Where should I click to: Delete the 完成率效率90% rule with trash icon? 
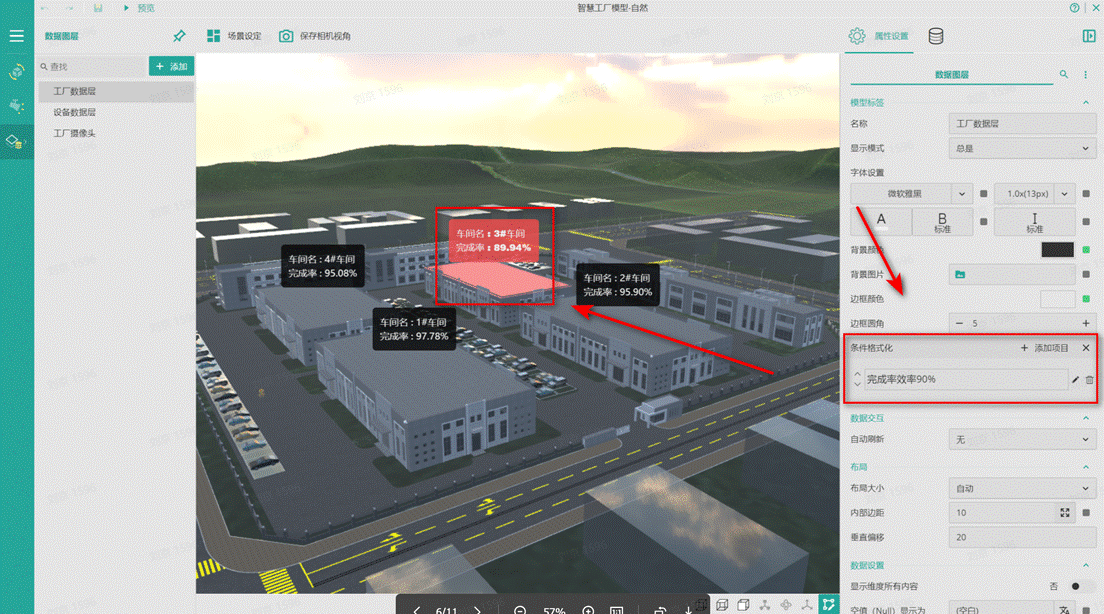[x=1089, y=380]
